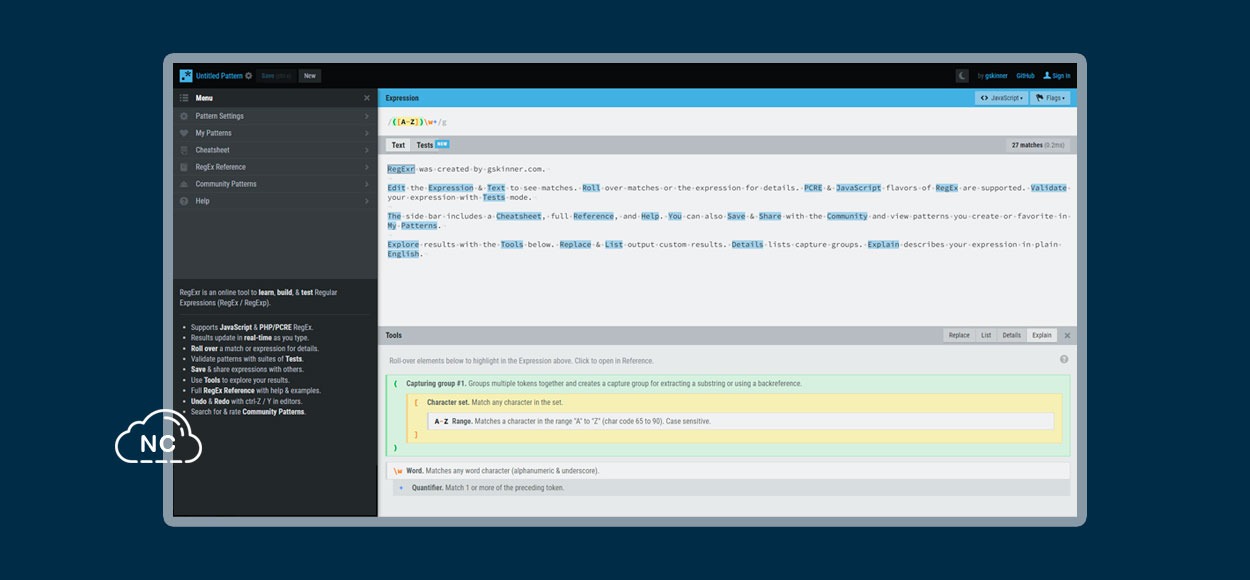Viewport: 1250px width, 580px height.
Task: Click the Expression panel header
Action: click(x=728, y=98)
